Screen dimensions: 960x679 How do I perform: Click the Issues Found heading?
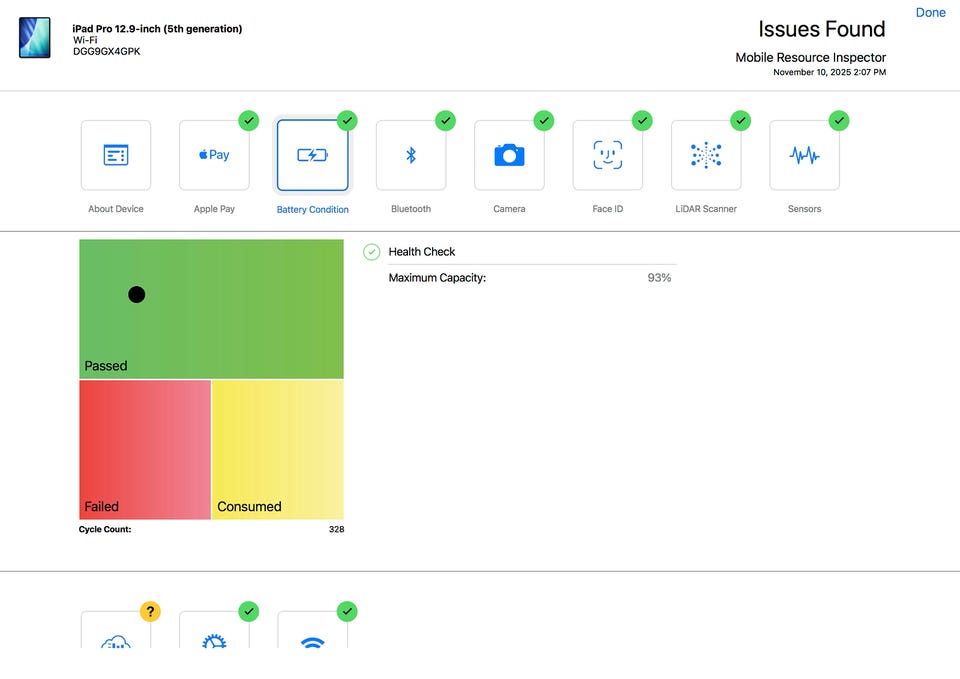pyautogui.click(x=822, y=29)
